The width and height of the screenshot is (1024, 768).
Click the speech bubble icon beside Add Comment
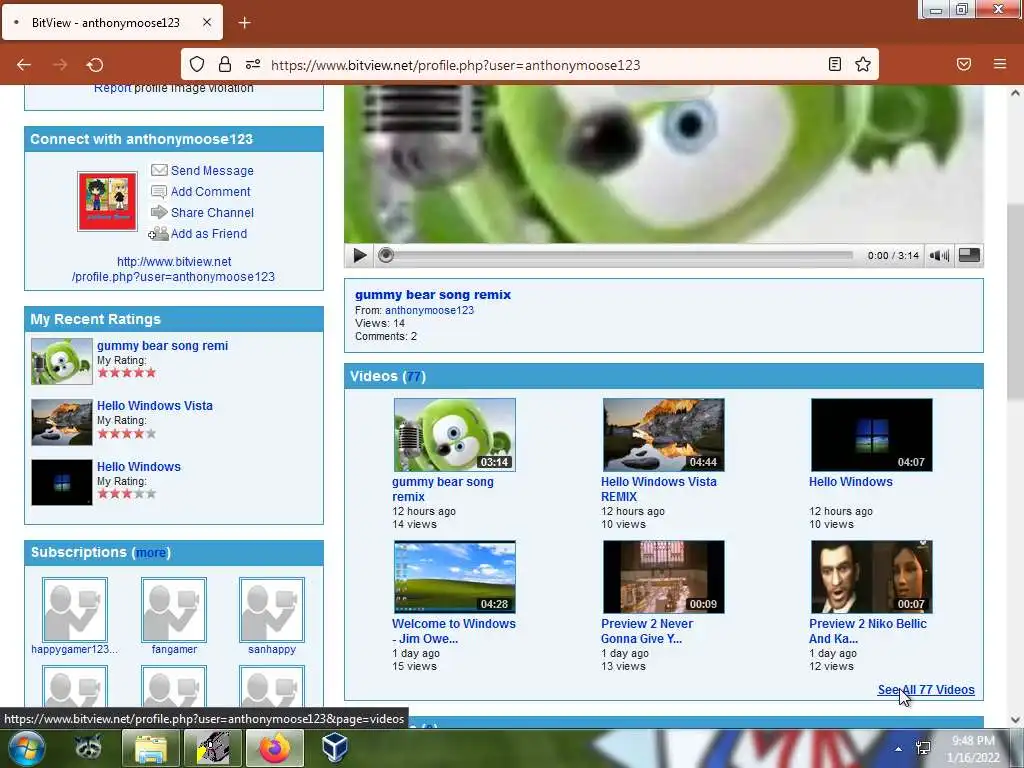point(159,191)
